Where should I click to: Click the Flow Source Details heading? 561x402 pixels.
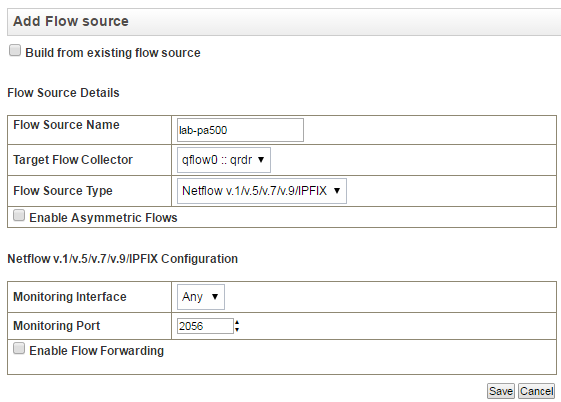click(x=63, y=93)
